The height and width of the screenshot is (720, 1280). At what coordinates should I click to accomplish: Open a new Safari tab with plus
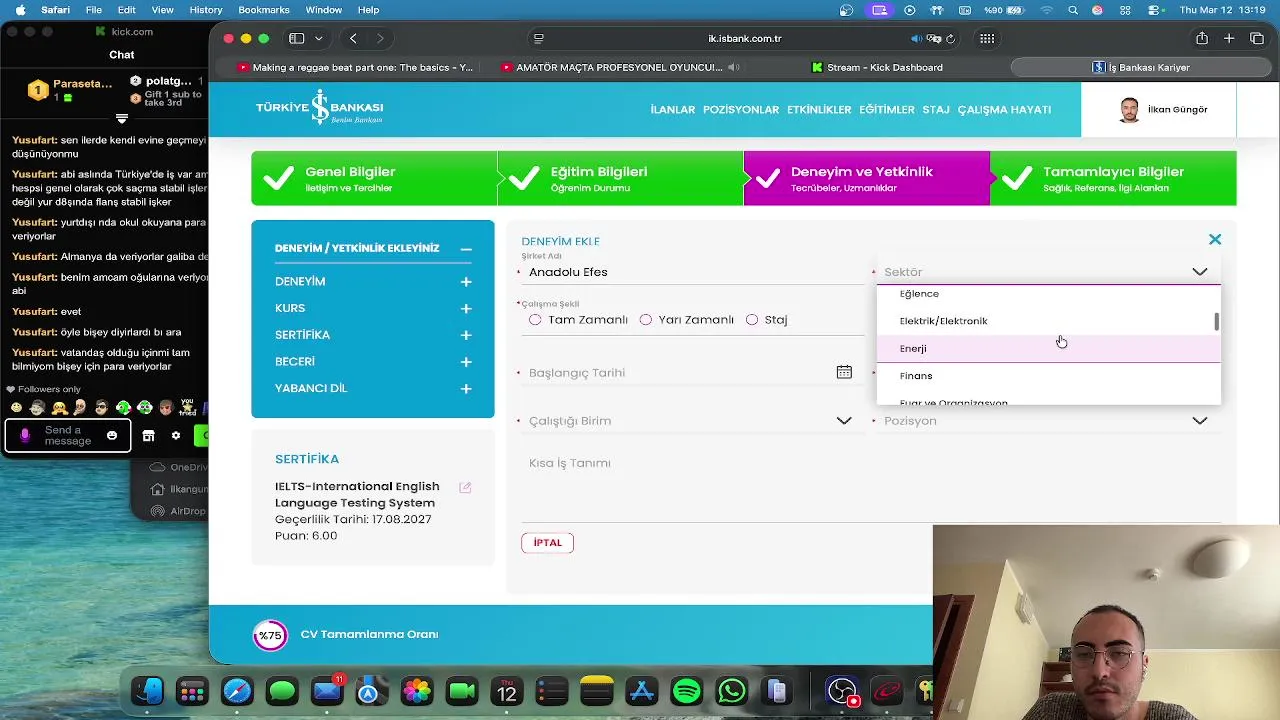[1229, 39]
